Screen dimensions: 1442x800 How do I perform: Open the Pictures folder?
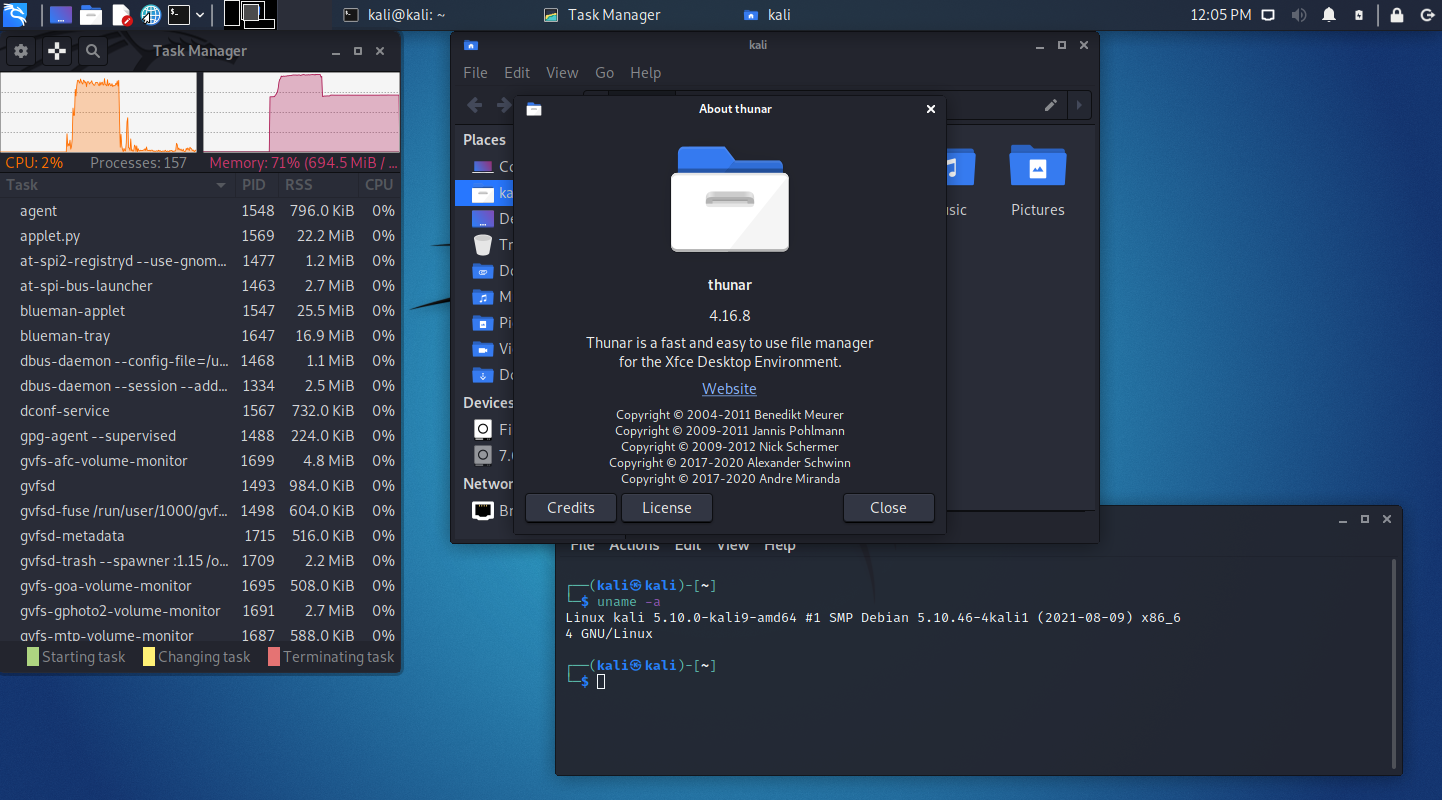click(1037, 180)
